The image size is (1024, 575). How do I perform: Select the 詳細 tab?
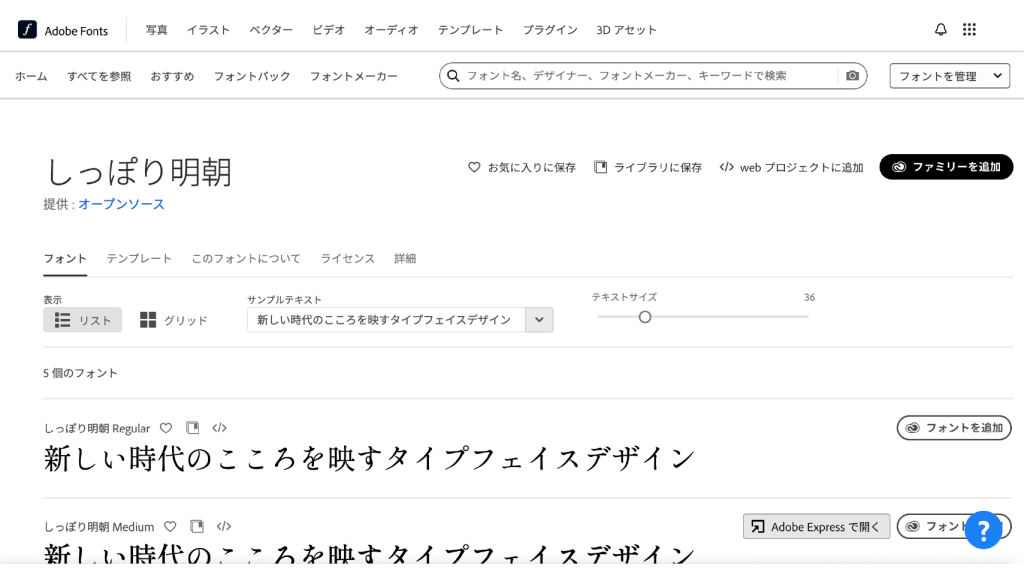point(405,259)
